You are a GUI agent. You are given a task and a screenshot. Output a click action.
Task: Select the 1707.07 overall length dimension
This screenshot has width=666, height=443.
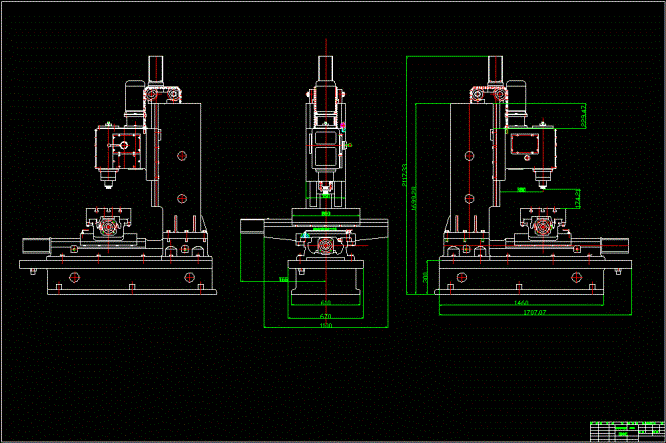(534, 312)
